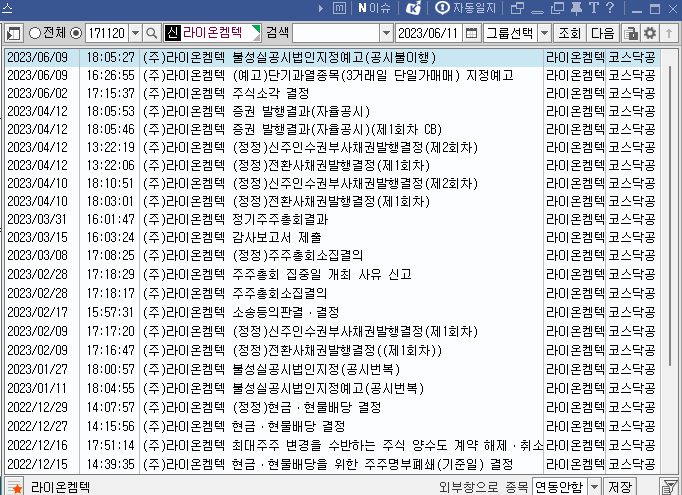Open 소송등의판결ㆍ결정 disclosure
The height and width of the screenshot is (495, 682).
332,312
